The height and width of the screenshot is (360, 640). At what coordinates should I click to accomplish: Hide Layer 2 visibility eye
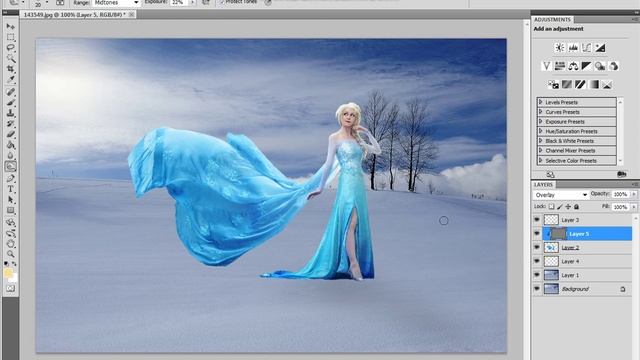tap(537, 247)
